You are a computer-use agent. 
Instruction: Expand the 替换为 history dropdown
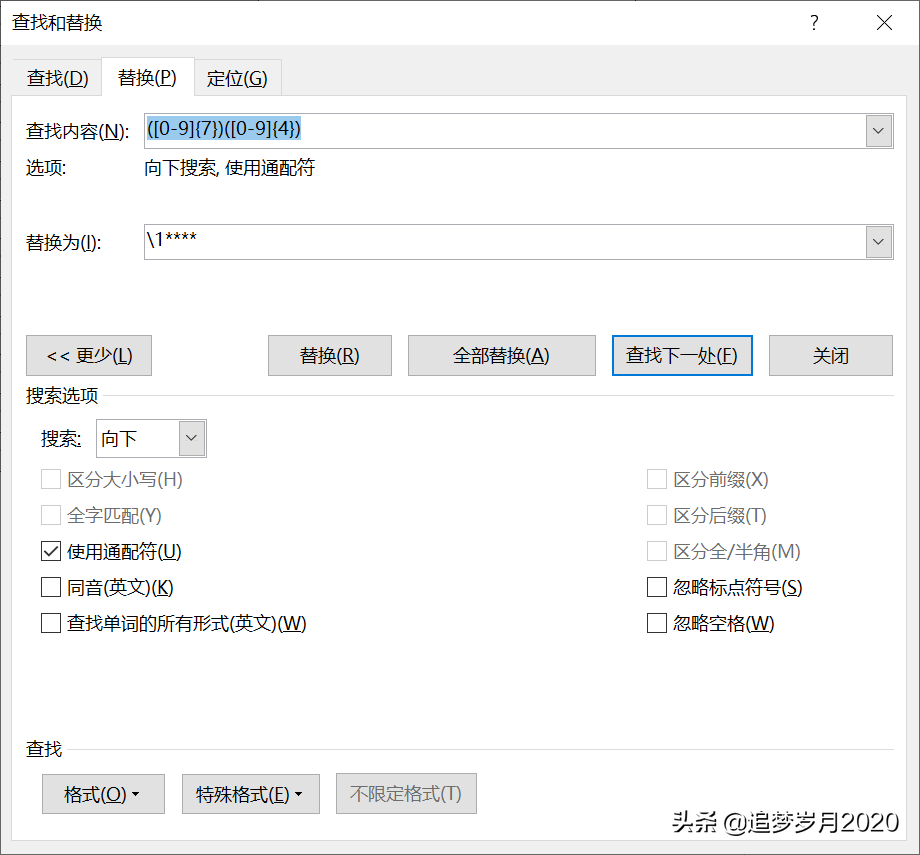pos(878,242)
